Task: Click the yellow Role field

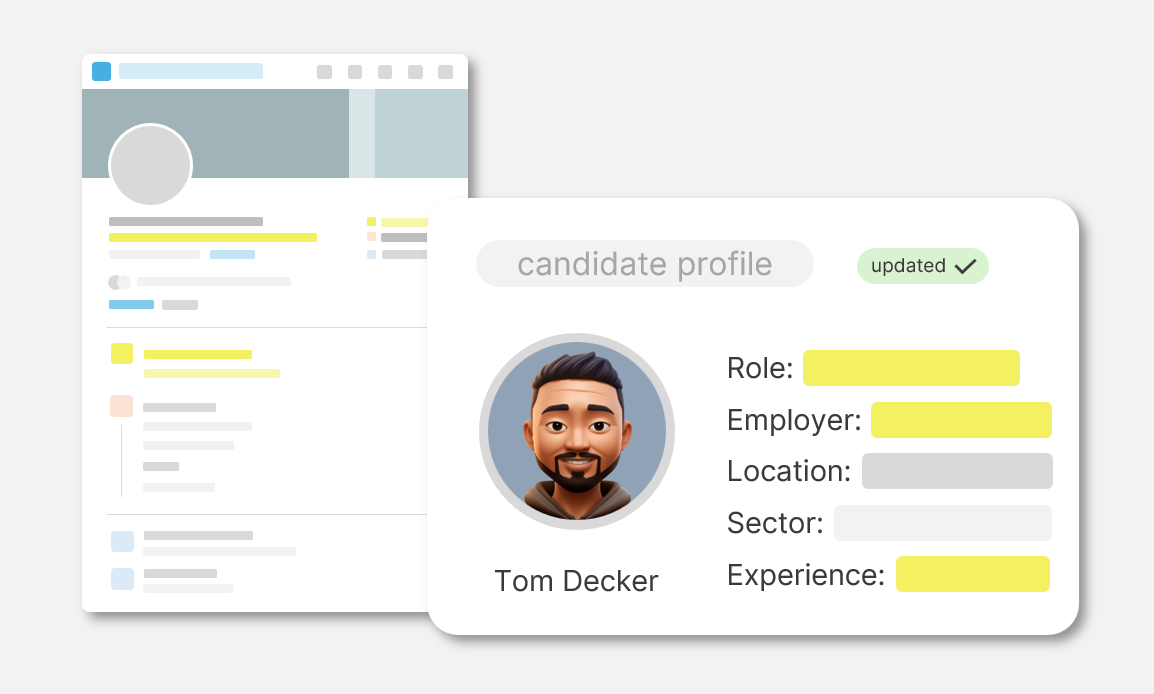Action: [x=911, y=368]
